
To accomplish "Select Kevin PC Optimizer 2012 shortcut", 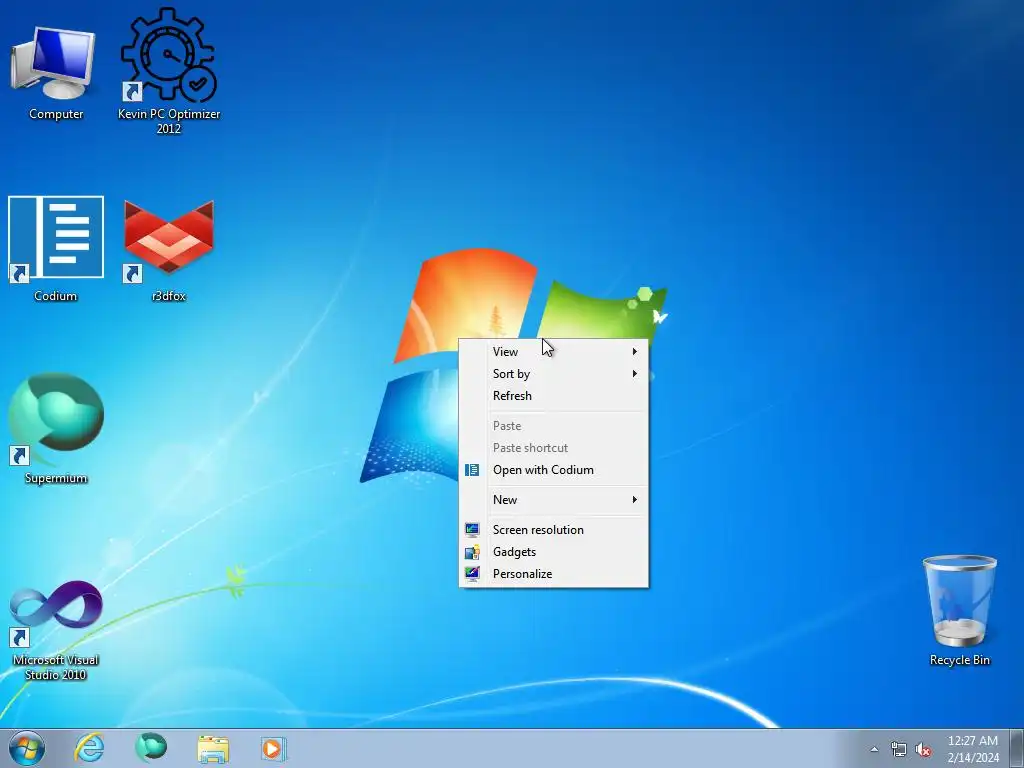I will pos(168,71).
